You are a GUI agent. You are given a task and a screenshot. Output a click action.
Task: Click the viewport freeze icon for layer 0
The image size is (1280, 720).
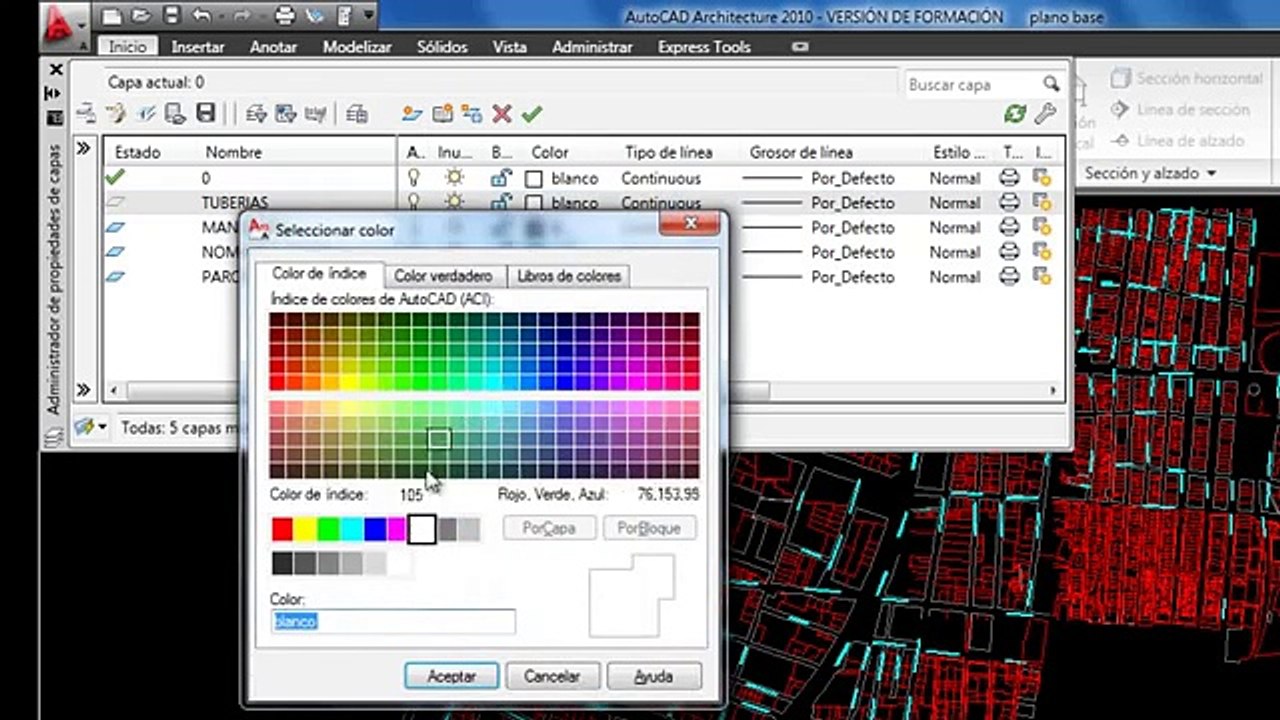pyautogui.click(x=1041, y=178)
